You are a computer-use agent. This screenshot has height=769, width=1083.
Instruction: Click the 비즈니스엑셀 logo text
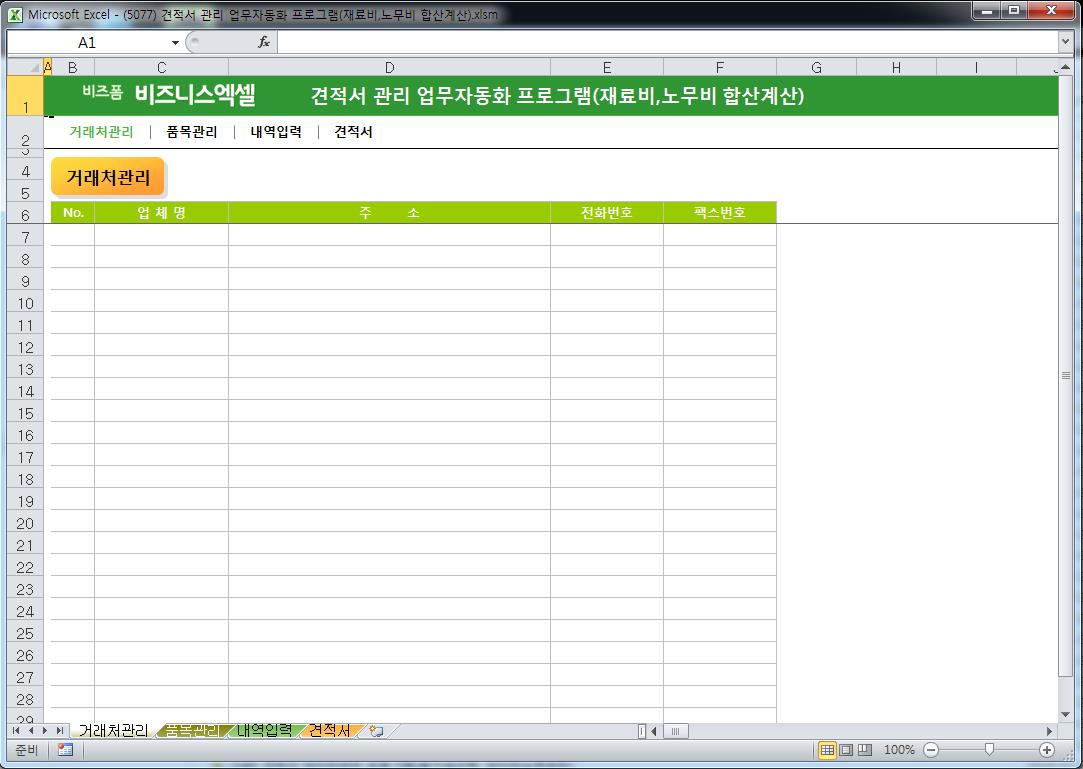click(195, 94)
